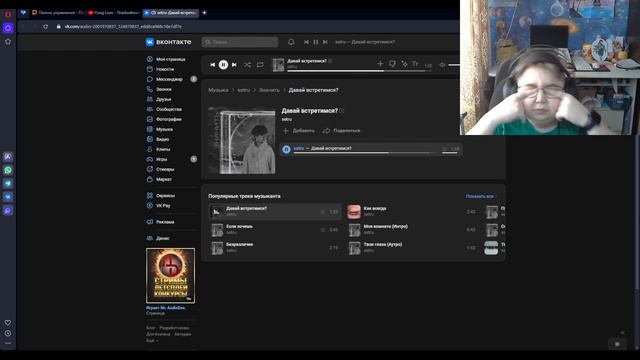Open the Музыка breadcrumb link
640x360 pixels.
pyautogui.click(x=218, y=90)
